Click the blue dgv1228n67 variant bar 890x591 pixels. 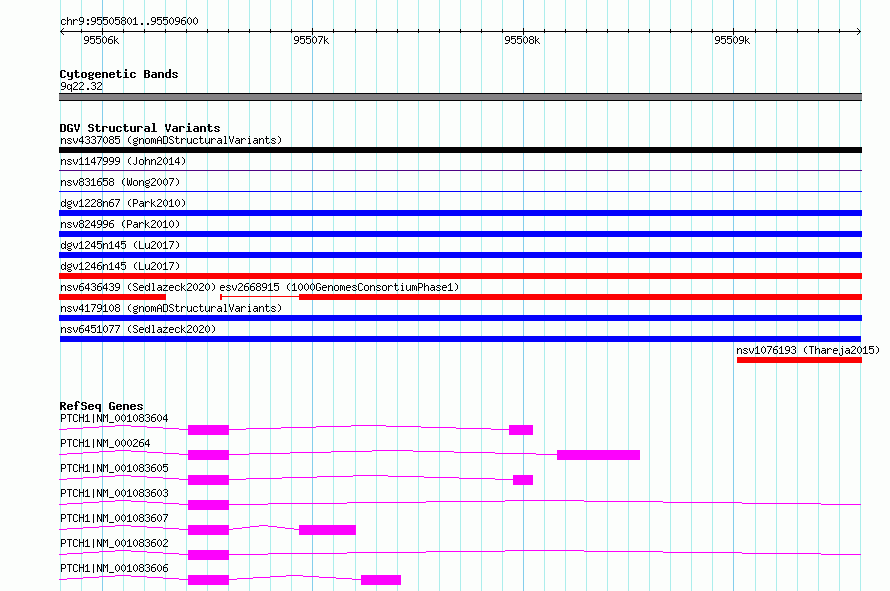pyautogui.click(x=460, y=213)
